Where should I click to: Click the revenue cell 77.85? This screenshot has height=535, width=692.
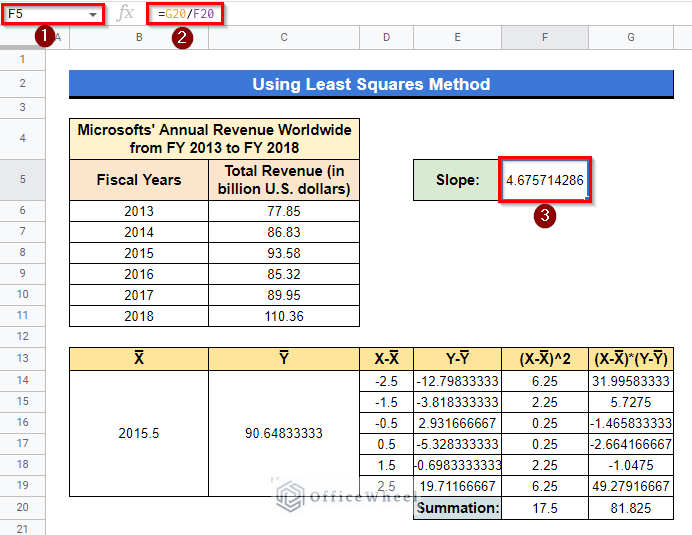click(284, 211)
